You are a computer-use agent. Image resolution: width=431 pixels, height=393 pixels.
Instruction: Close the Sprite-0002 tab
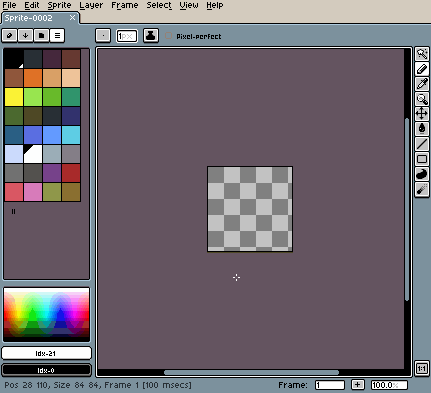[x=72, y=18]
